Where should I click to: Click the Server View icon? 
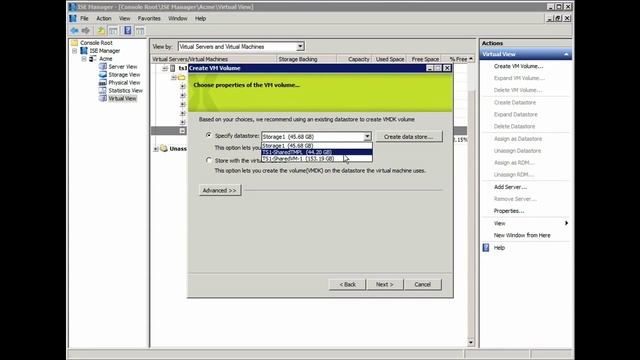(x=102, y=67)
